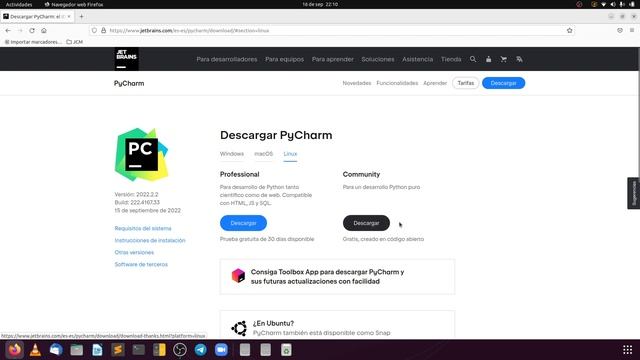Open the JetBrains site search icon
Viewport: 640px width, 360px height.
click(x=473, y=59)
